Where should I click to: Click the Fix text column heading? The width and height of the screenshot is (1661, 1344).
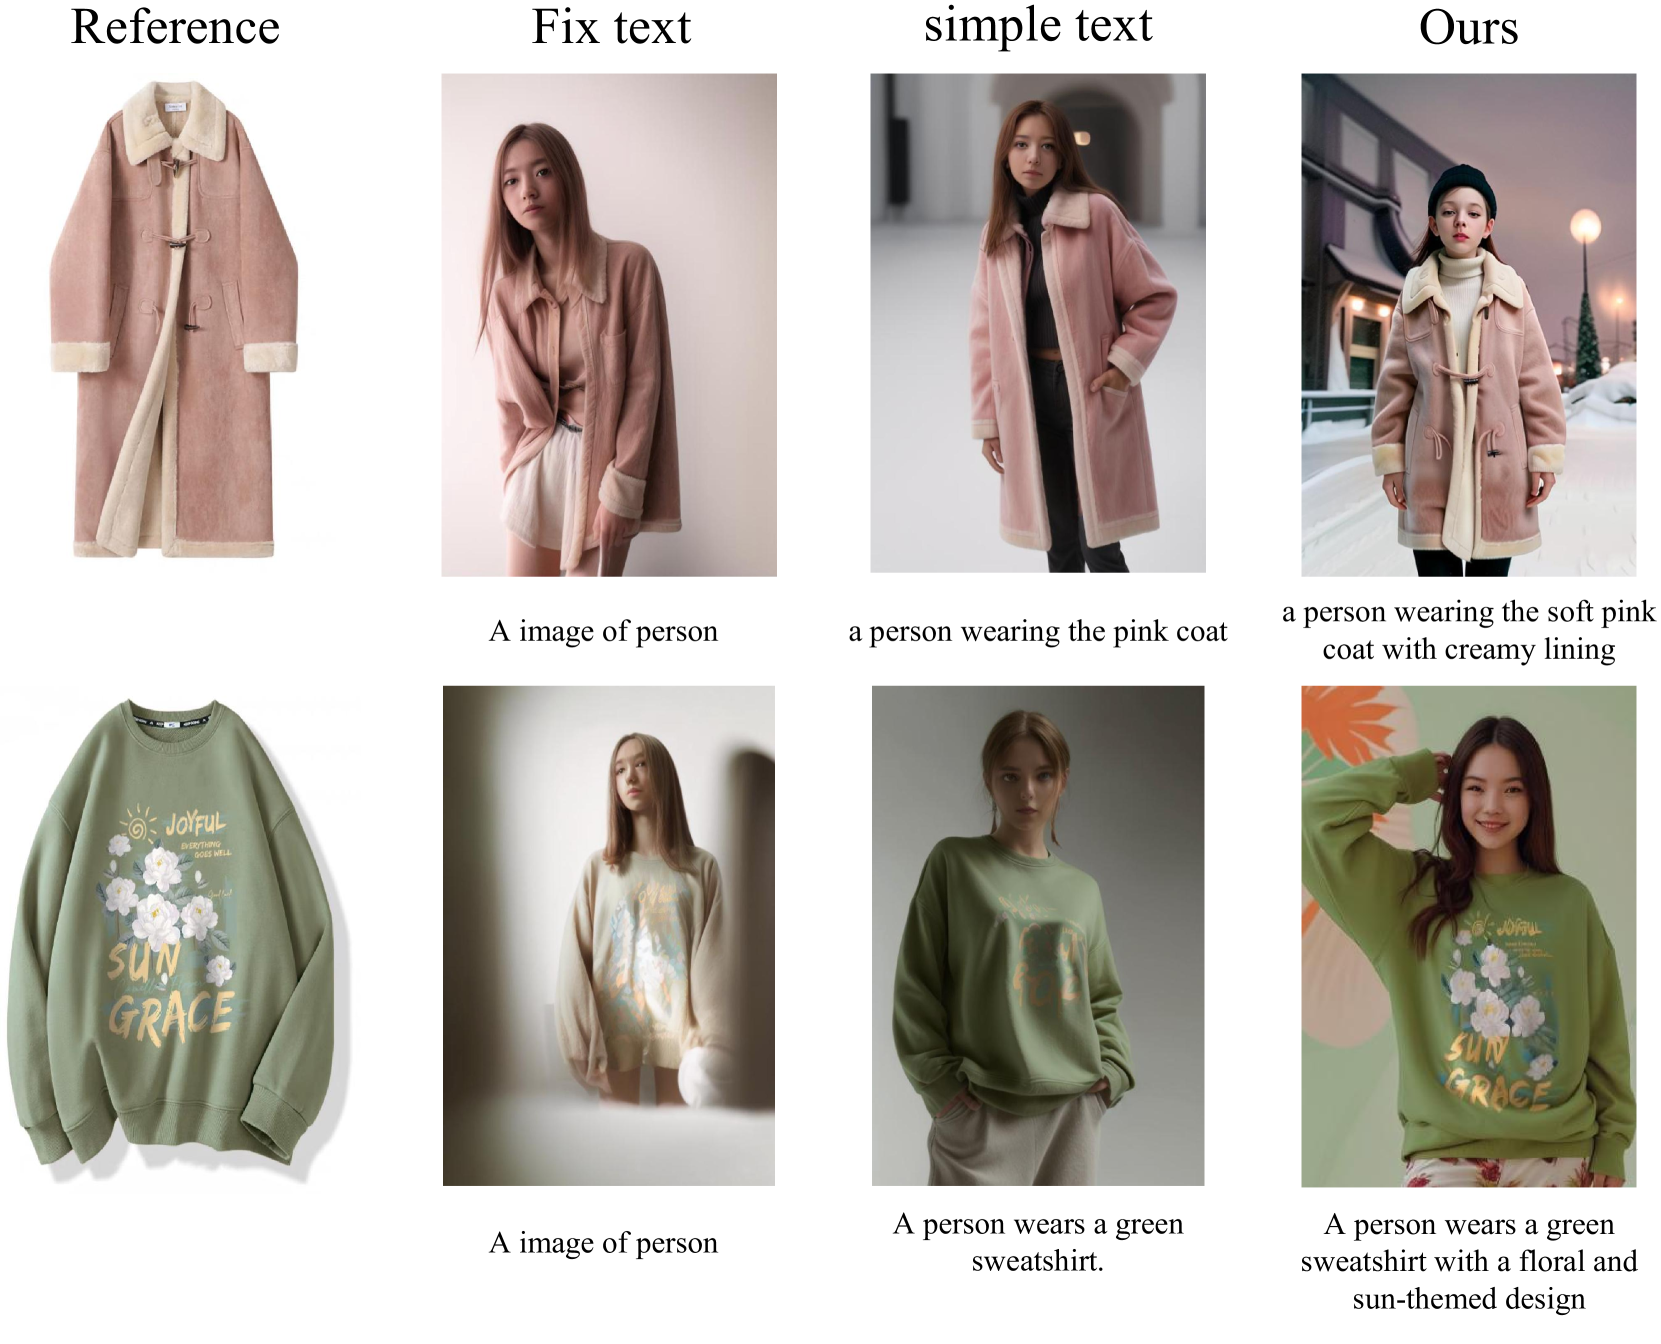(611, 27)
